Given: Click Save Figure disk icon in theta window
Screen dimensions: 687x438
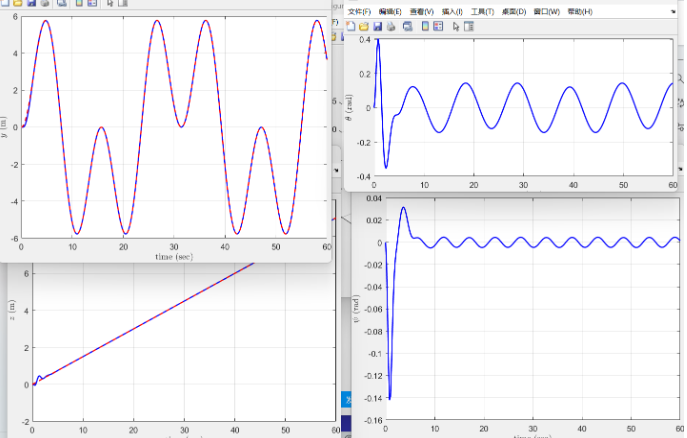Looking at the screenshot, I should (377, 27).
